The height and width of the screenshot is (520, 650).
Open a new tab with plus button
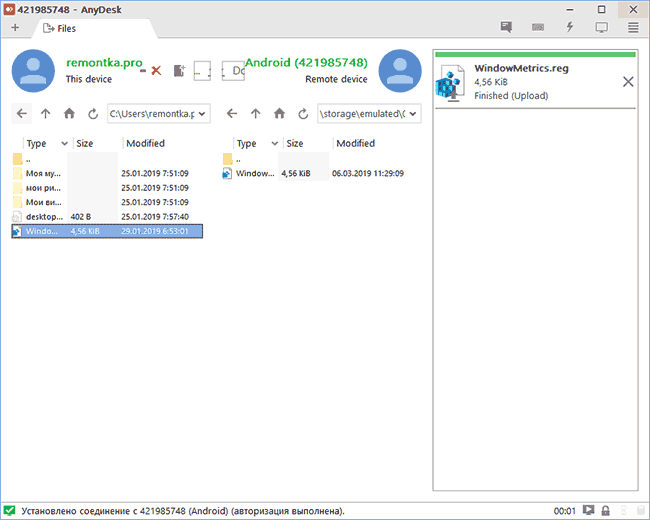click(x=14, y=27)
